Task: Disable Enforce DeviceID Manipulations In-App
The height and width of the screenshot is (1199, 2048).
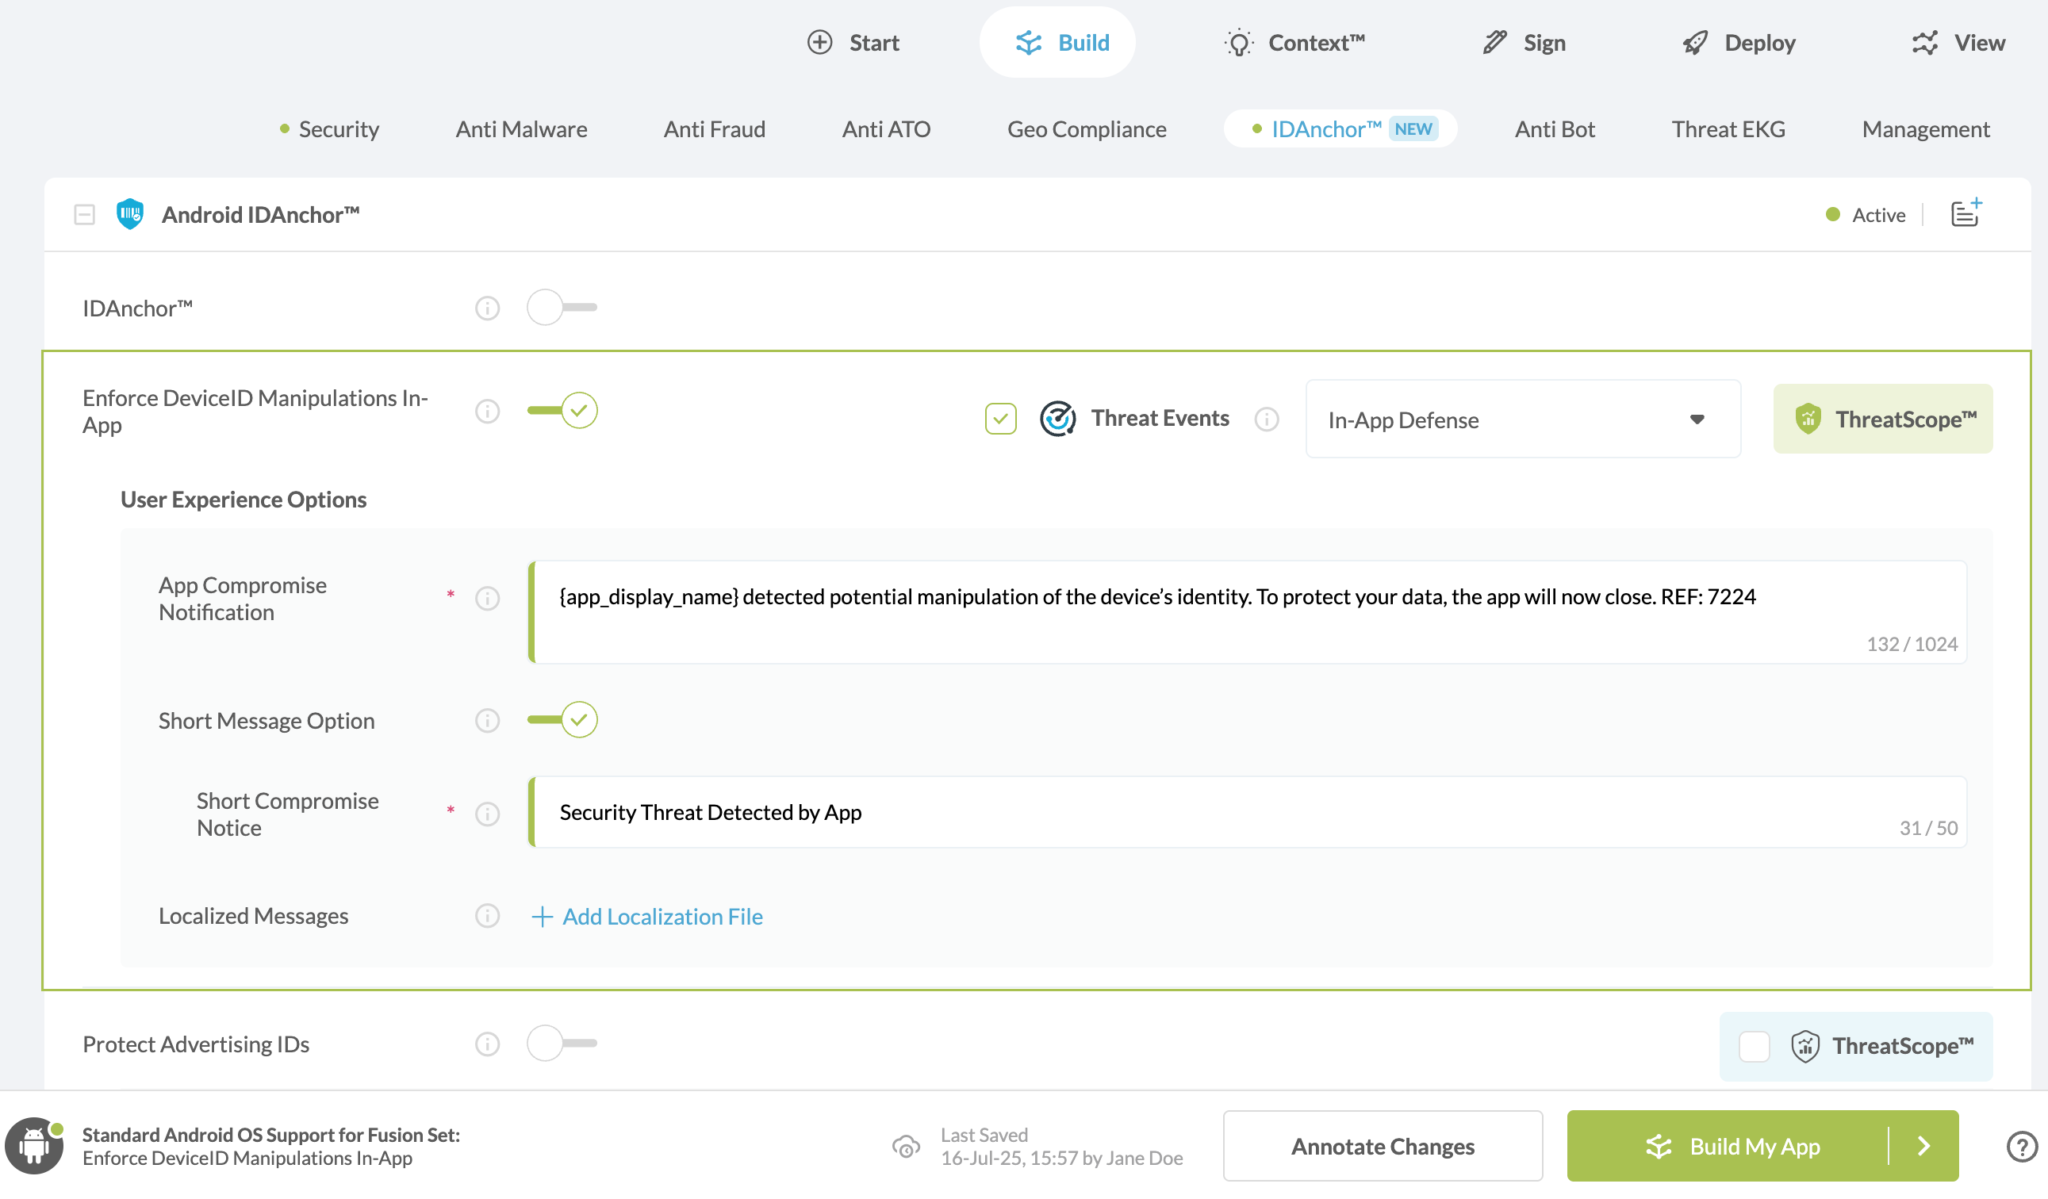Action: (x=561, y=410)
